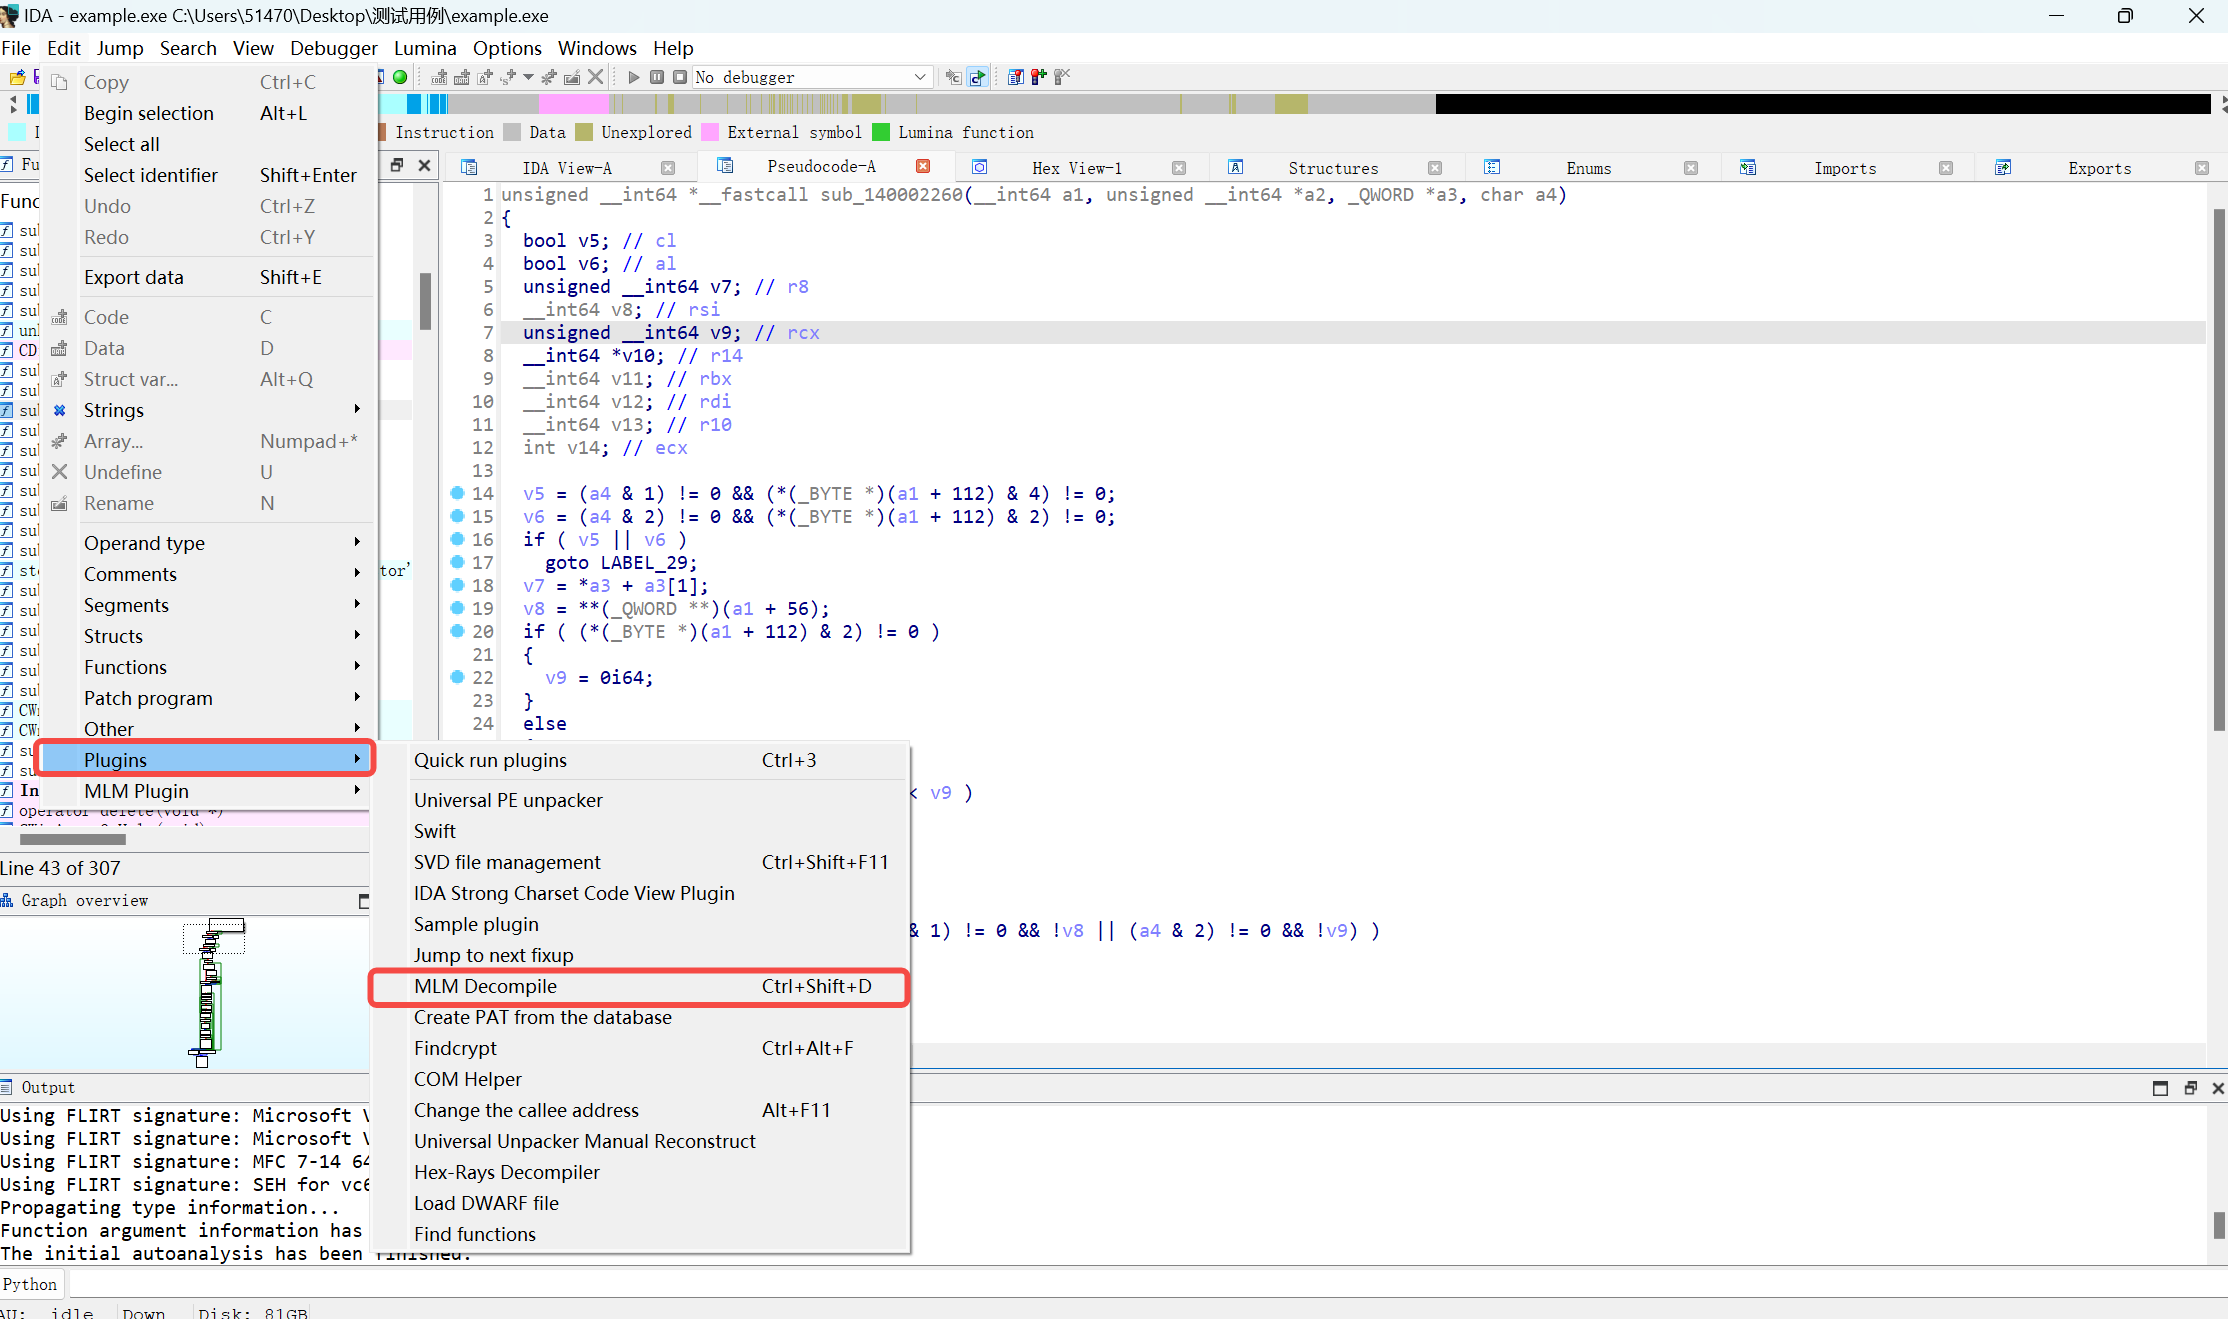2228x1319 pixels.
Task: Click the rename edit toolbar icon
Action: [x=572, y=77]
